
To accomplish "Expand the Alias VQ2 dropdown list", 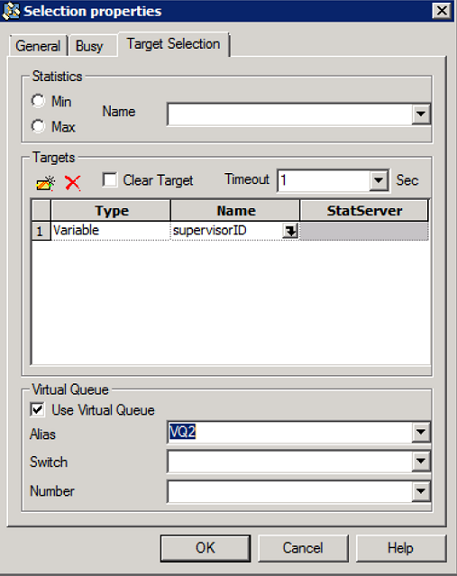I will 421,432.
